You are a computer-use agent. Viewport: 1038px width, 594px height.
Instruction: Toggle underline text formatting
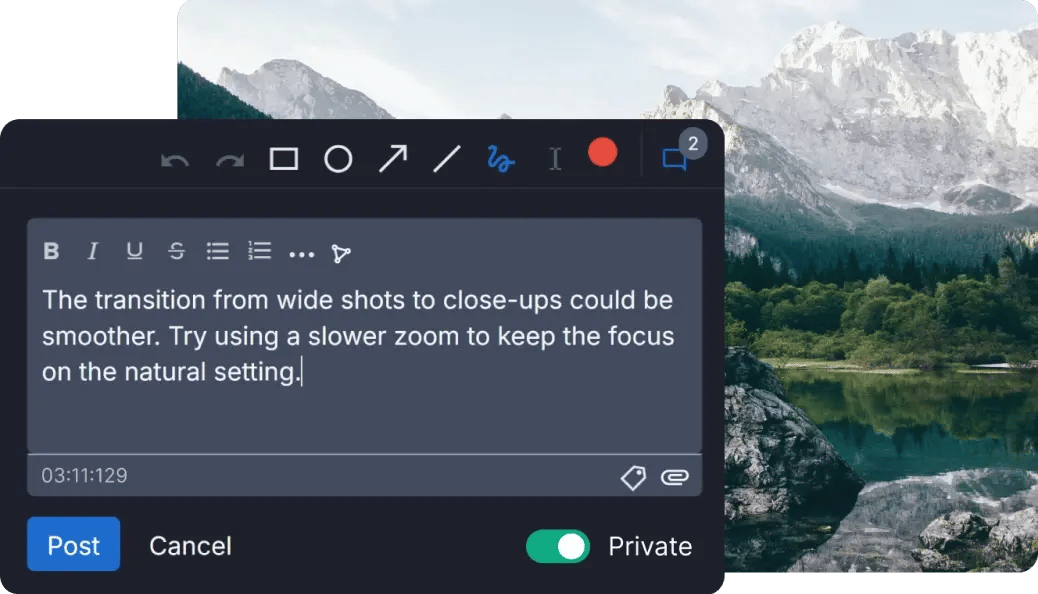(x=134, y=252)
